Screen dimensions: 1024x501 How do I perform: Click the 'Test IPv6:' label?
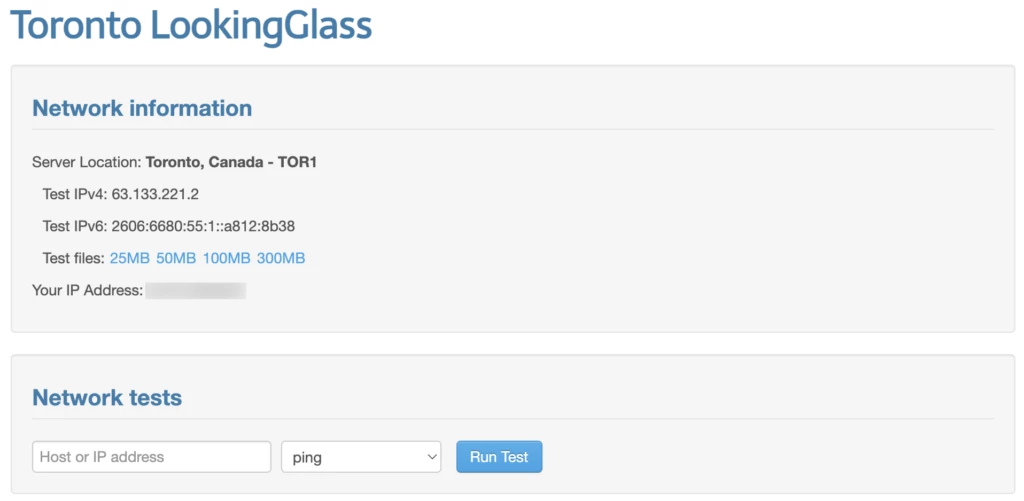(x=75, y=226)
